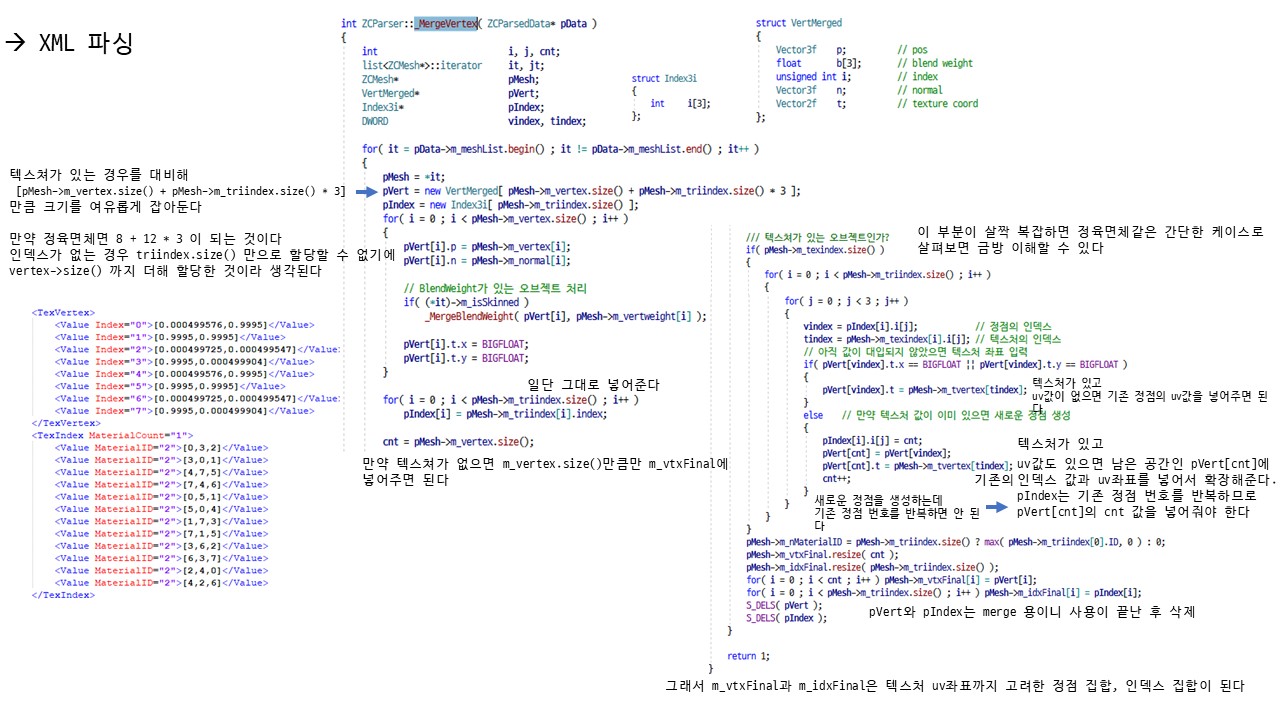Click the 'pIndex = new Index3i[' allocation line
Viewport: 1280px width, 720px height.
point(510,204)
